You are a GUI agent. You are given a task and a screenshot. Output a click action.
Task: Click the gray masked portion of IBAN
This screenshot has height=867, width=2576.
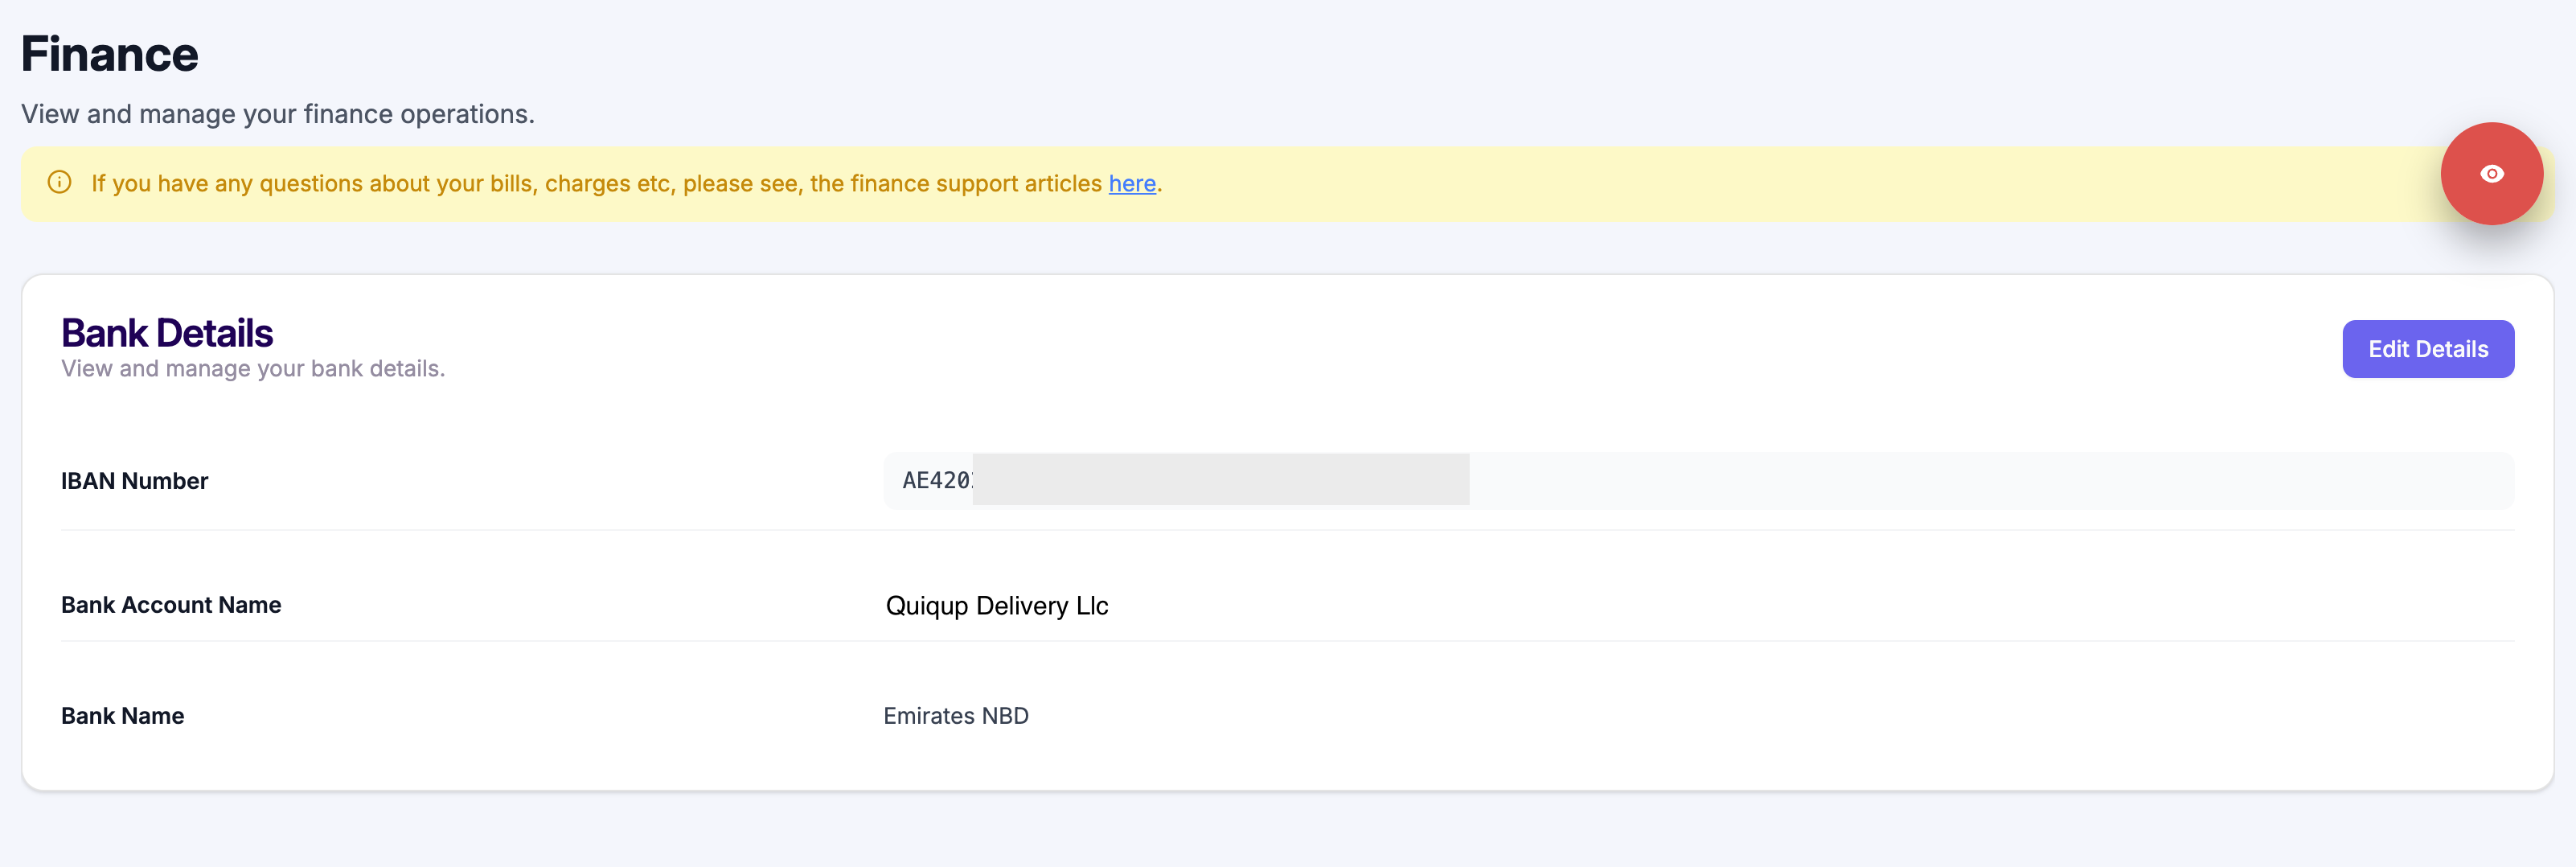(x=1220, y=480)
